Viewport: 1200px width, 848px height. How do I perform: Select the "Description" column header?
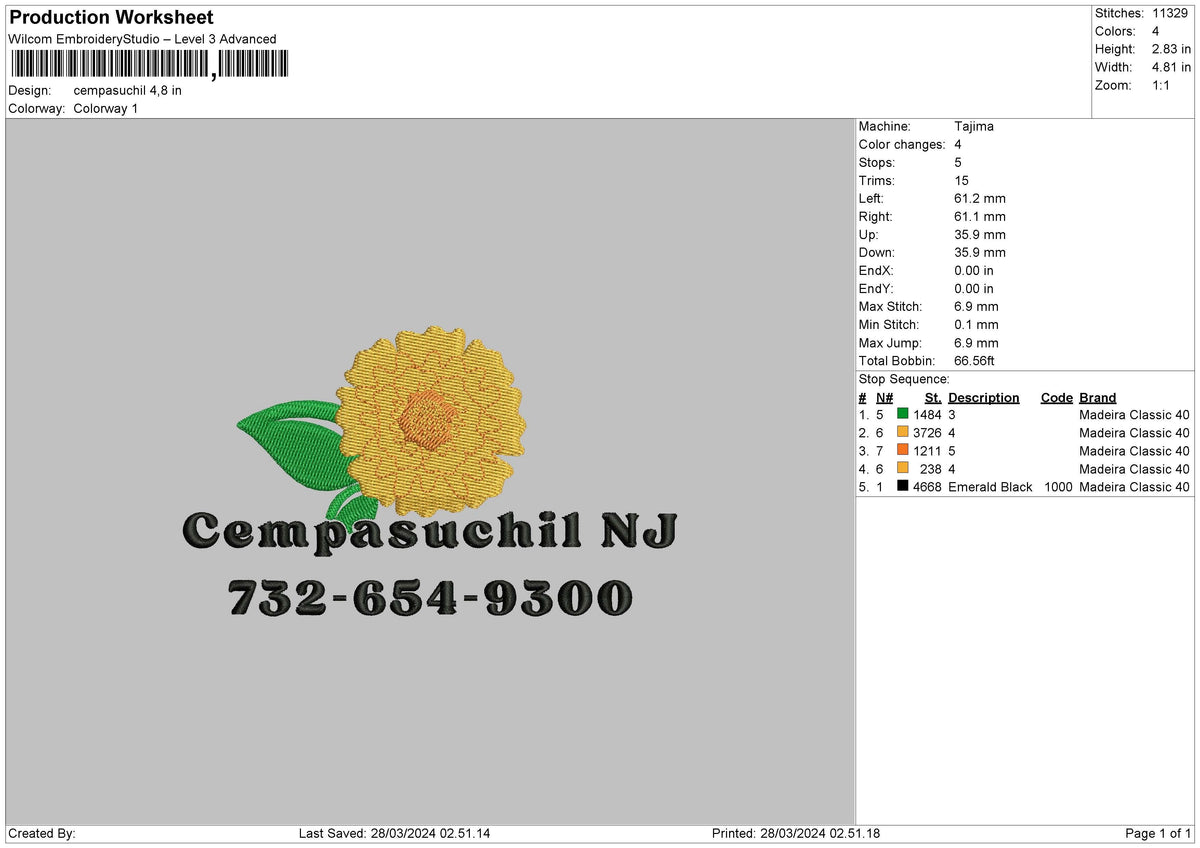[984, 398]
